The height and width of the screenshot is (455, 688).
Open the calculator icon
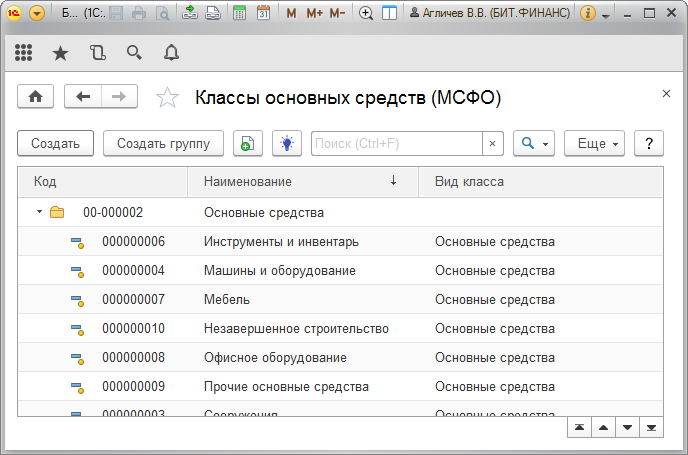point(239,13)
